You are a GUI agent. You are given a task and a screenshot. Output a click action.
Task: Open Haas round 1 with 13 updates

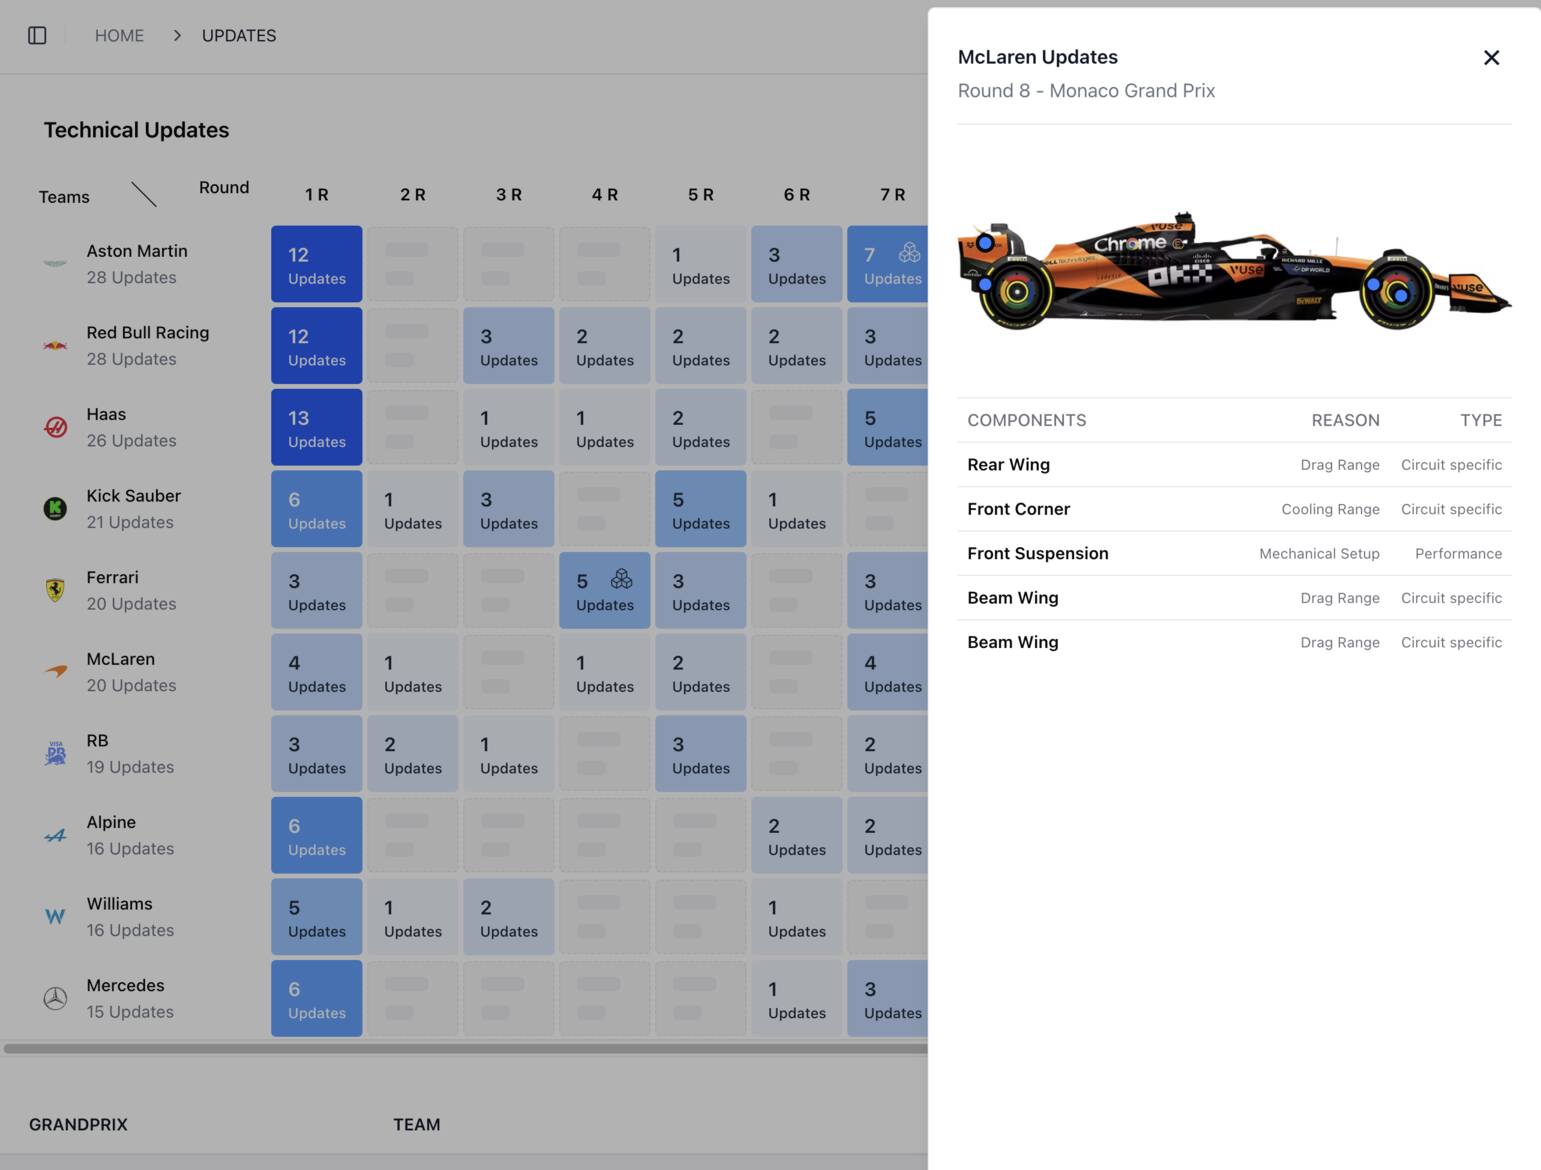(317, 427)
